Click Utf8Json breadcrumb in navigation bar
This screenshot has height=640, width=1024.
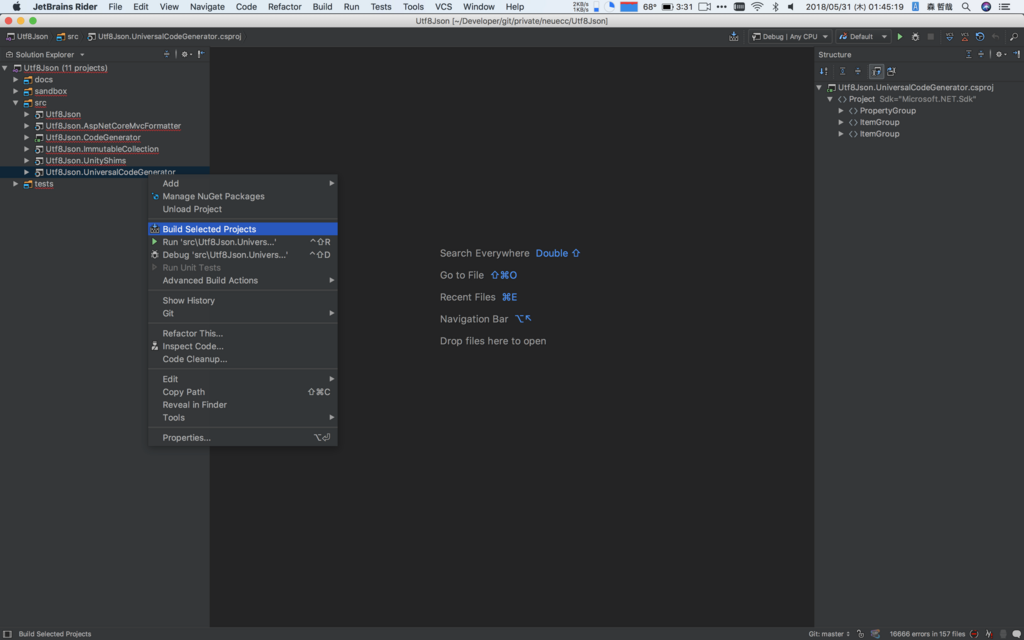[27, 37]
